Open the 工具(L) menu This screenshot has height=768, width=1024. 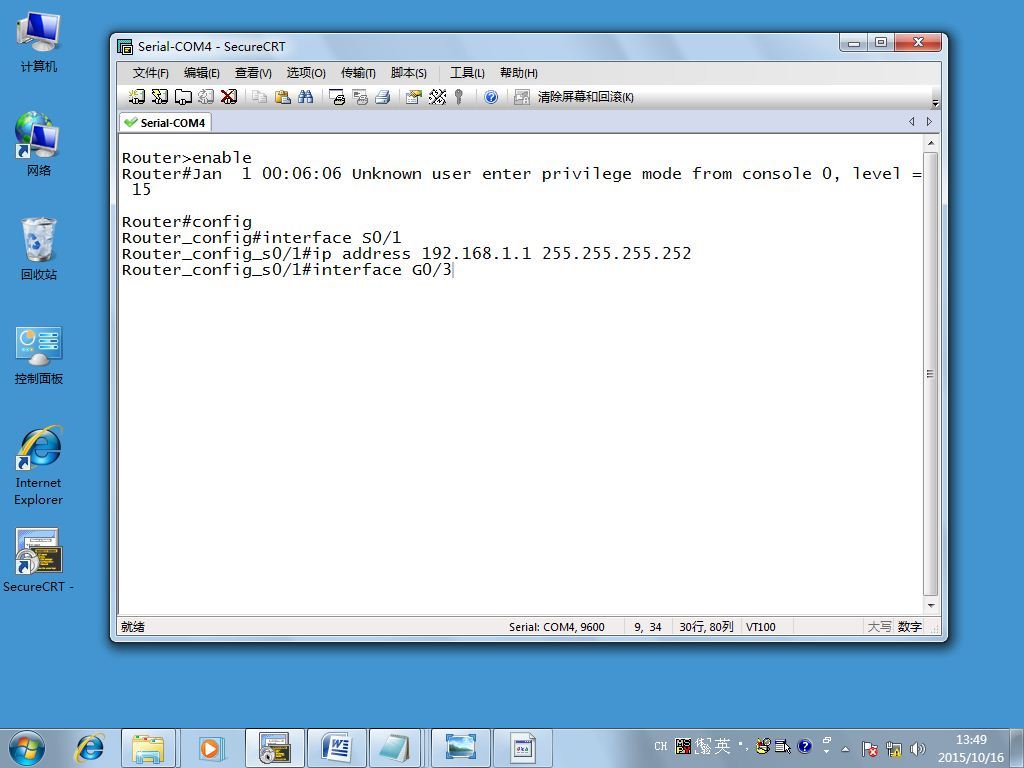pyautogui.click(x=467, y=73)
